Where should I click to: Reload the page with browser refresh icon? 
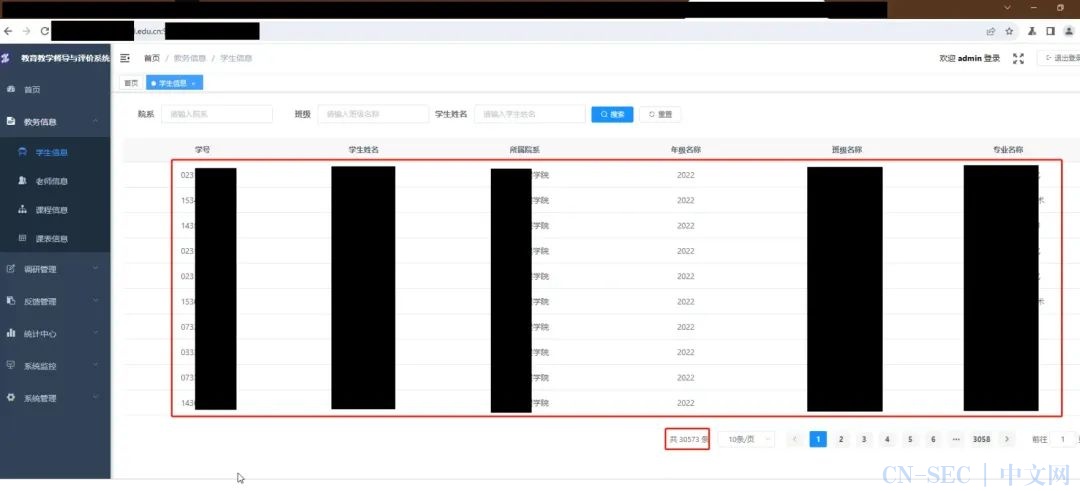[x=45, y=31]
